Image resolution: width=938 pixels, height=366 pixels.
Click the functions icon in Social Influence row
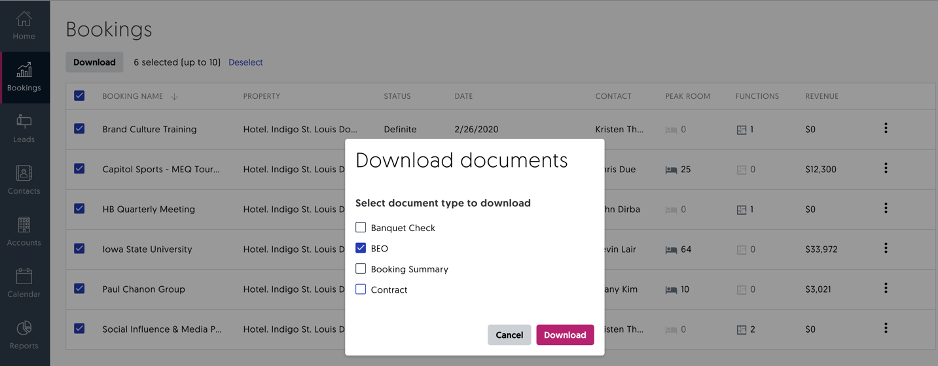(x=741, y=330)
